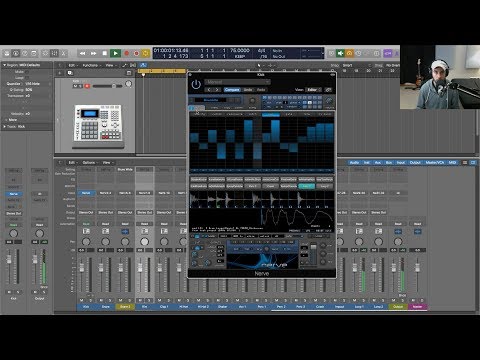Click the add track plus button
Image resolution: width=480 pixels, height=360 pixels.
click(x=60, y=73)
